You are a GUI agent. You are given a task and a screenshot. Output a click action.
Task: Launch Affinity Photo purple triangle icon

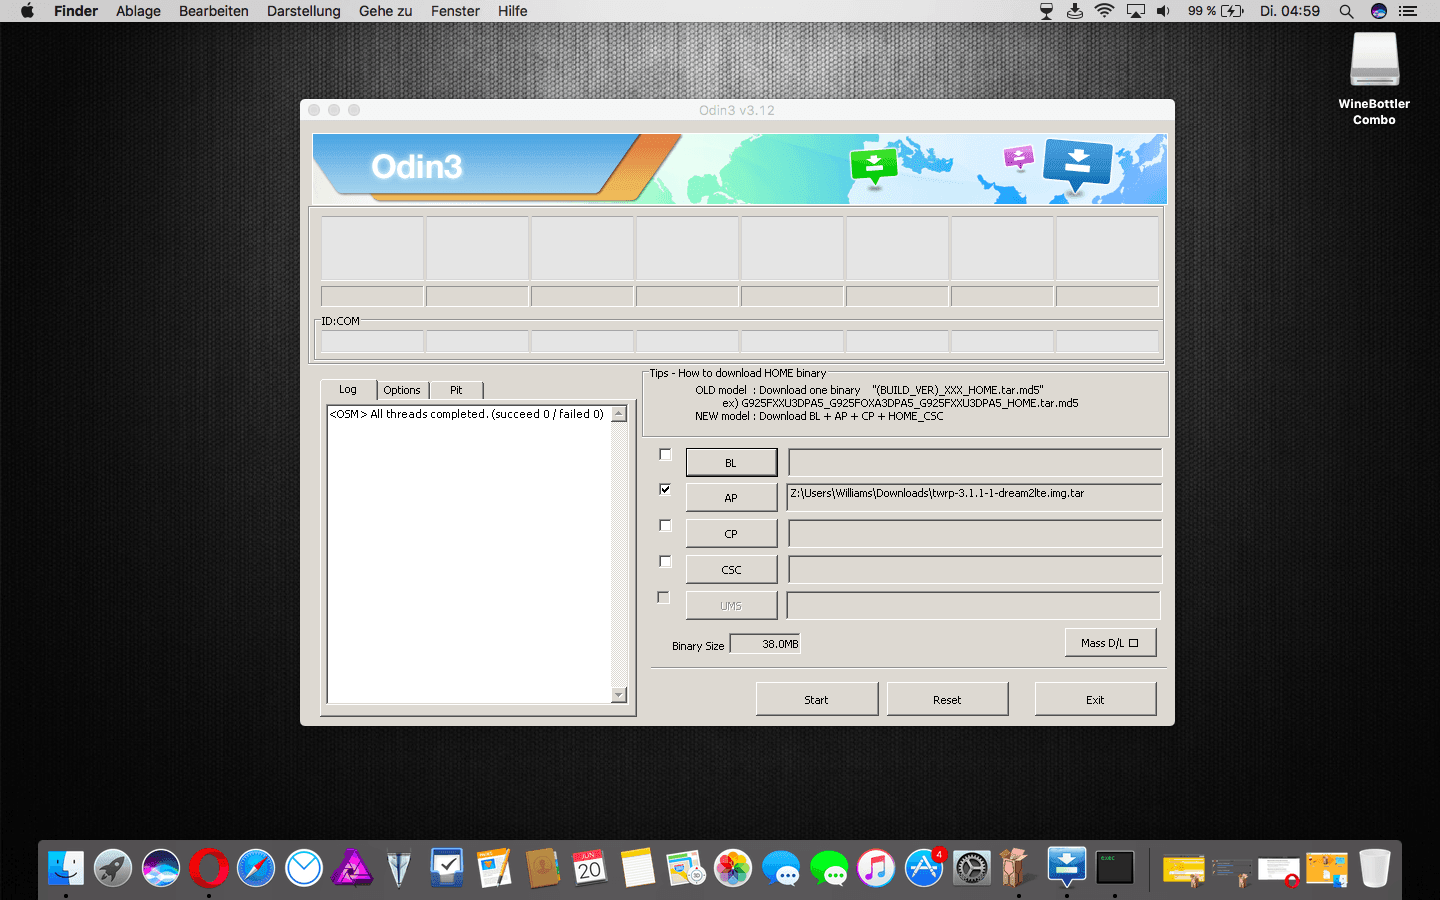352,868
